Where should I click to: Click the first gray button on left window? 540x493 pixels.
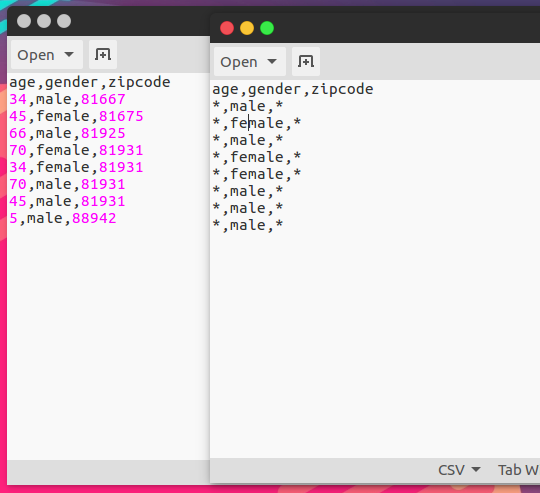click(x=24, y=21)
